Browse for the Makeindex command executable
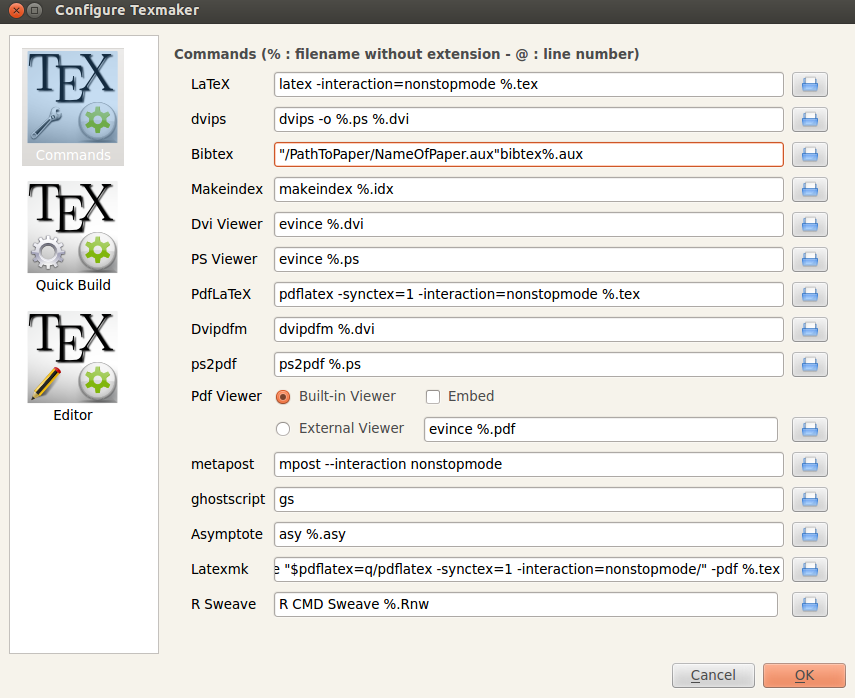 [810, 189]
